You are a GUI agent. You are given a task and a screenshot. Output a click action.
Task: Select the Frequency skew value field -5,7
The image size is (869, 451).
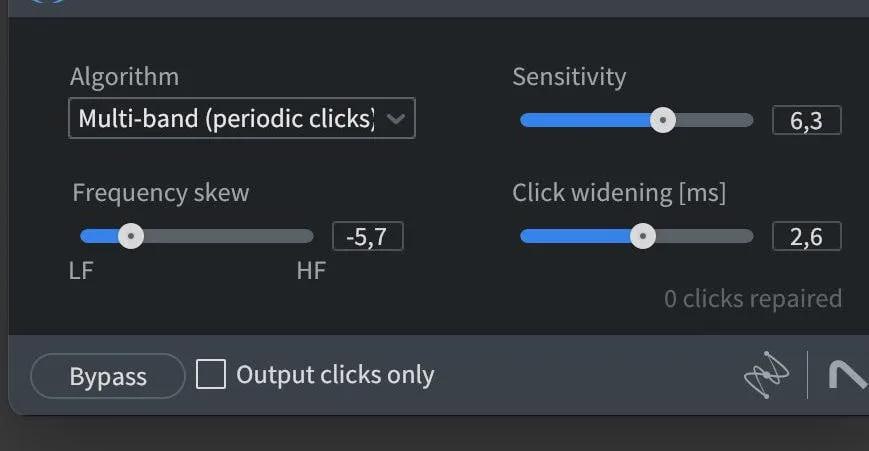(367, 236)
